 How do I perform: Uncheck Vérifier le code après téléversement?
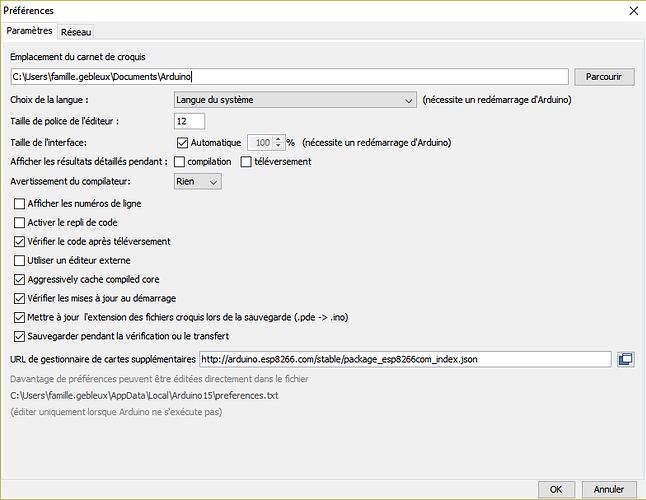point(20,242)
